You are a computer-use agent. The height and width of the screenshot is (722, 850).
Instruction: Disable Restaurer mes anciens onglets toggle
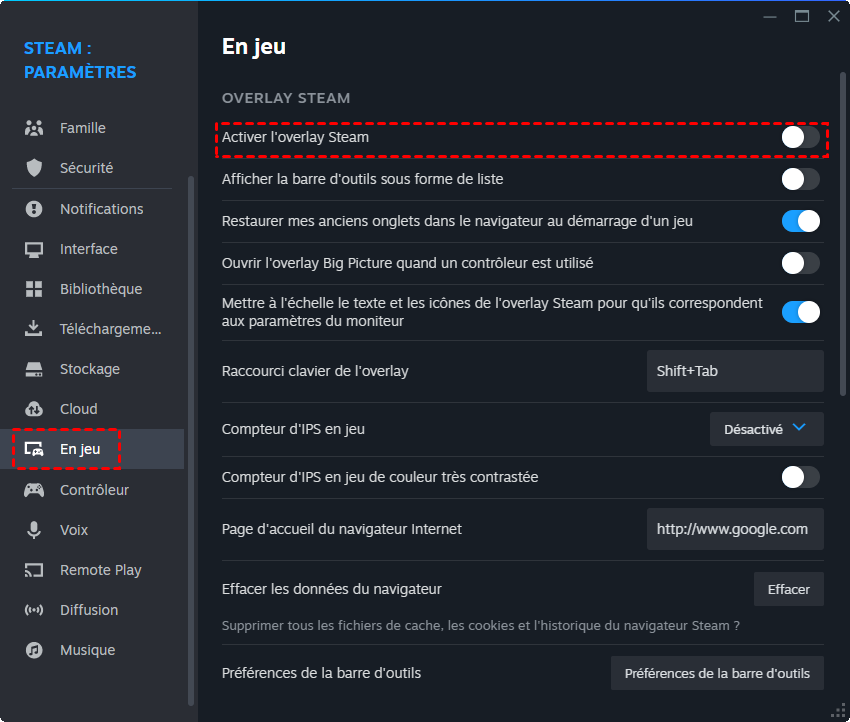coord(800,221)
